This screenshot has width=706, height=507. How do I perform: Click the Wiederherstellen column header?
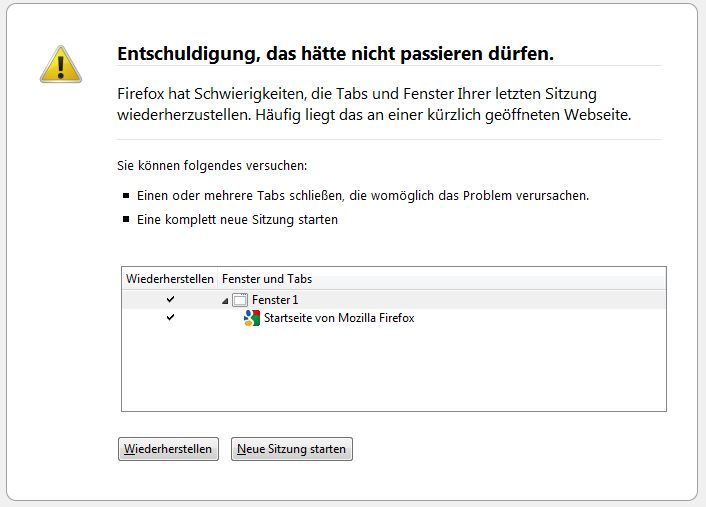tap(169, 279)
